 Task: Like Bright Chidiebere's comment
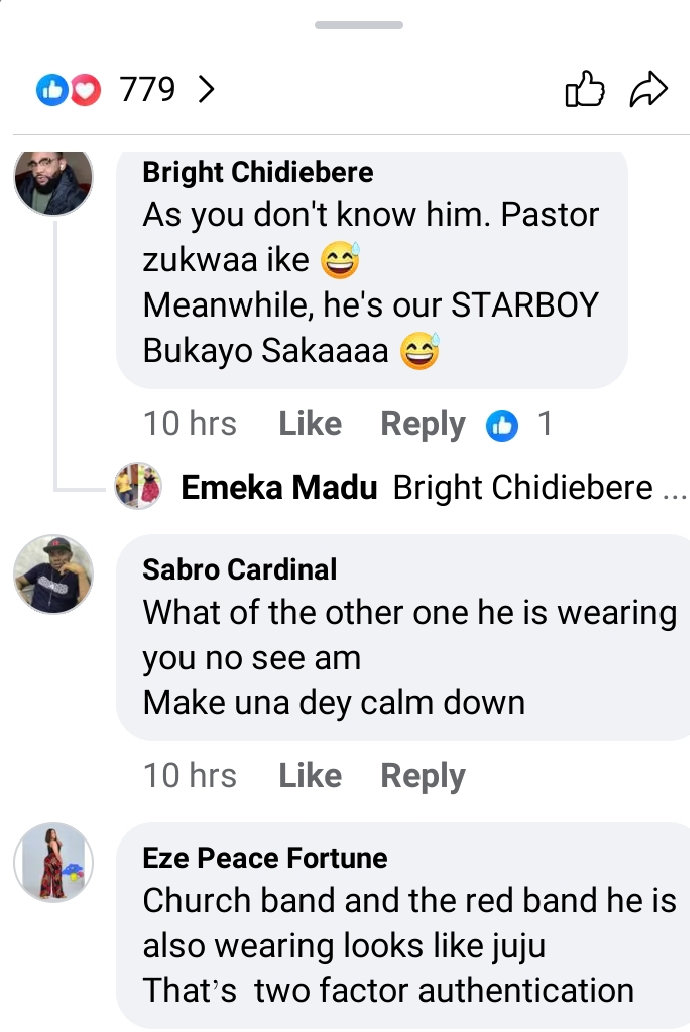(310, 424)
